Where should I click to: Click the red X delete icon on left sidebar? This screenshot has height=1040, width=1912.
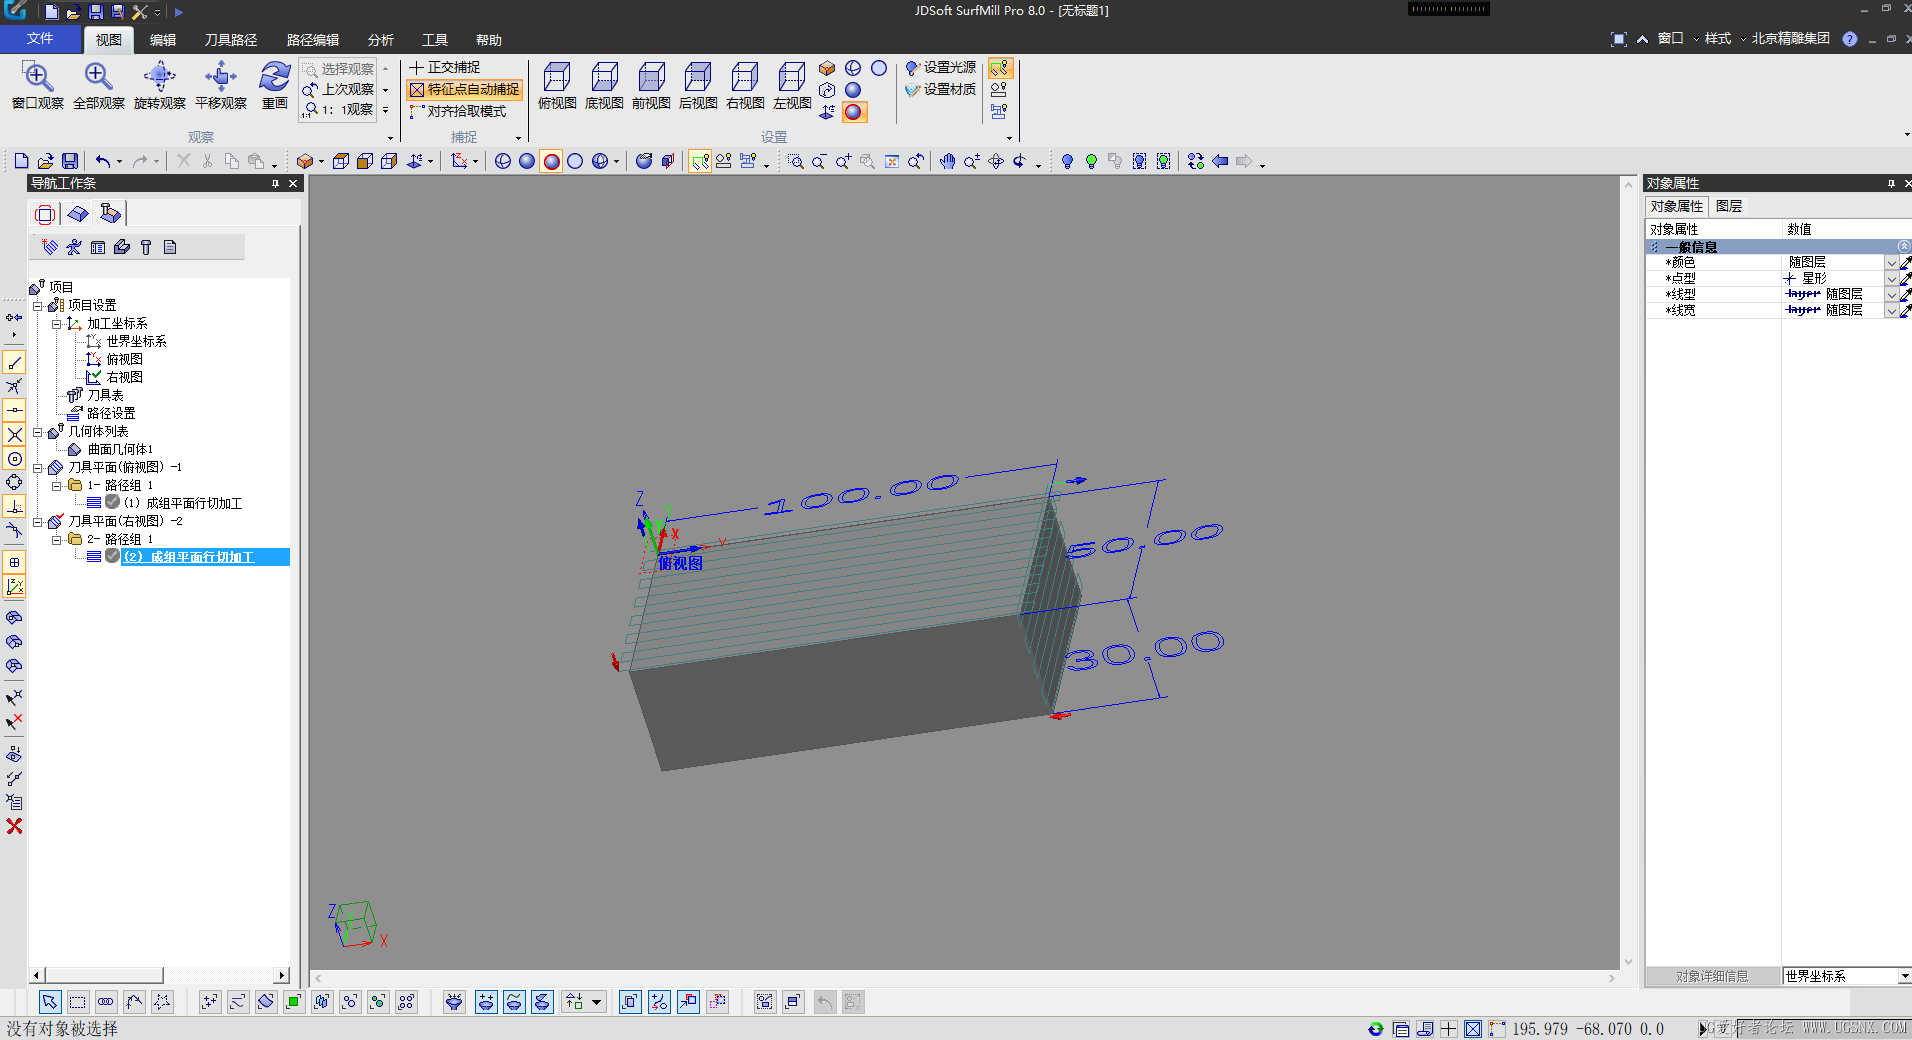click(x=14, y=826)
